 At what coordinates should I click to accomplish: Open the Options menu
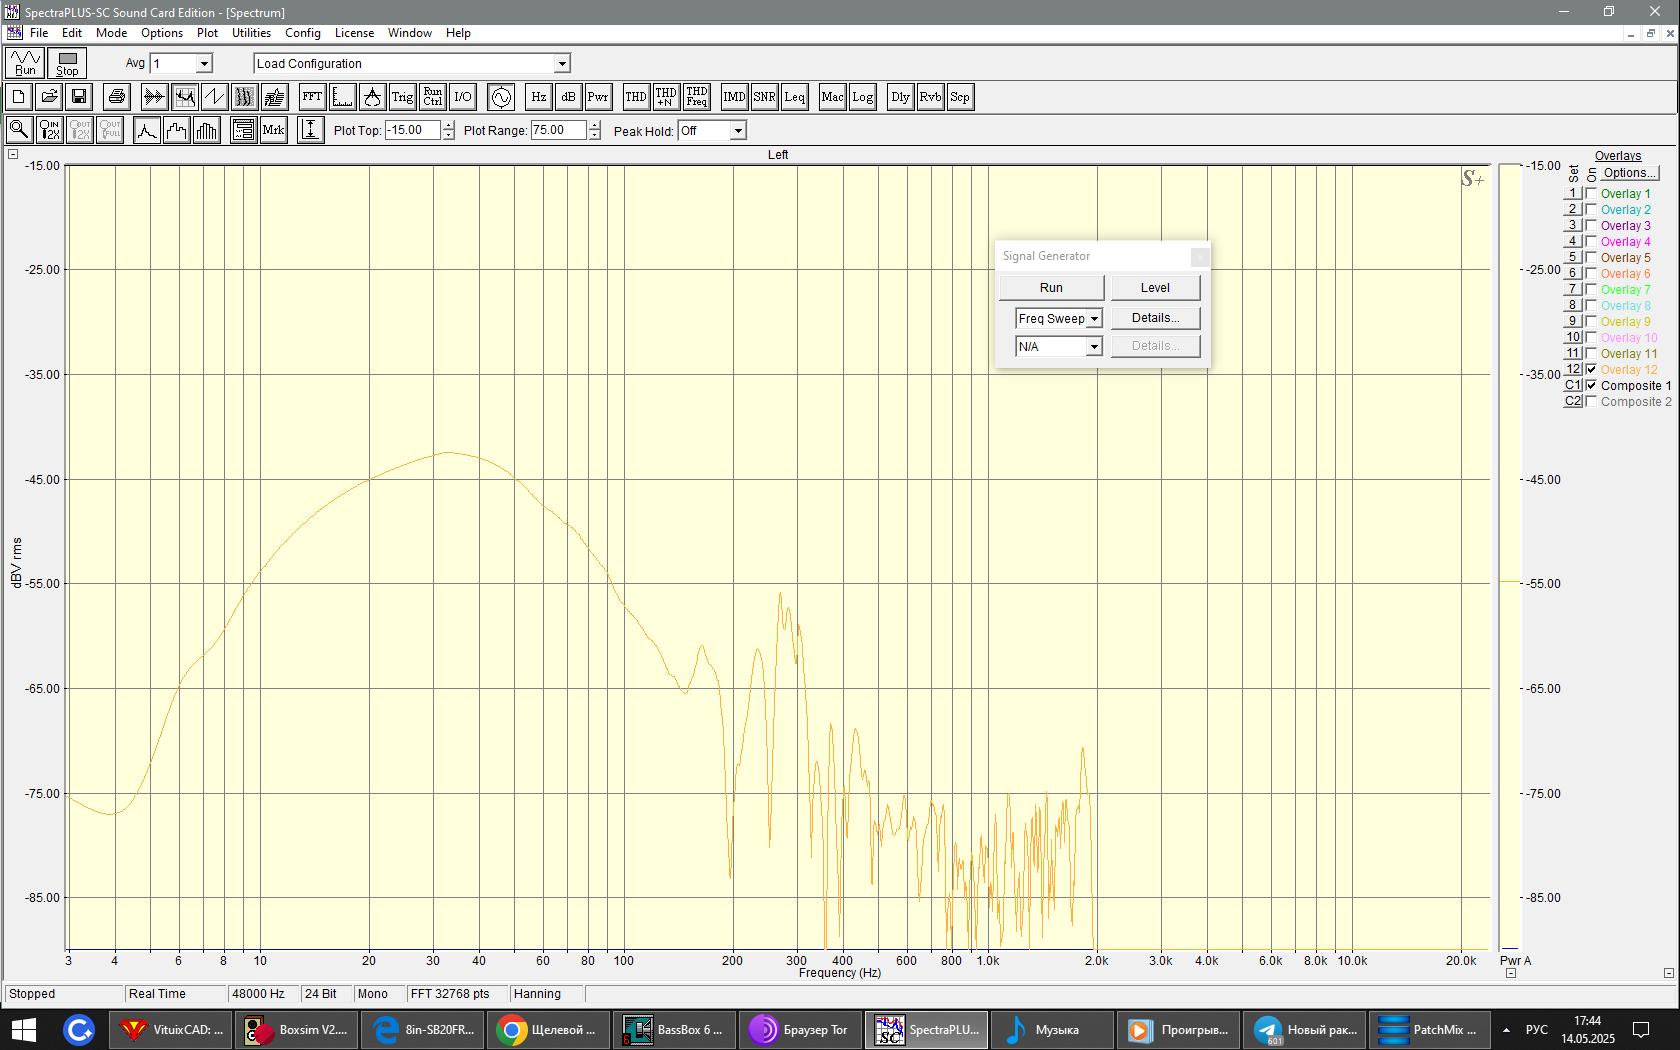[162, 33]
